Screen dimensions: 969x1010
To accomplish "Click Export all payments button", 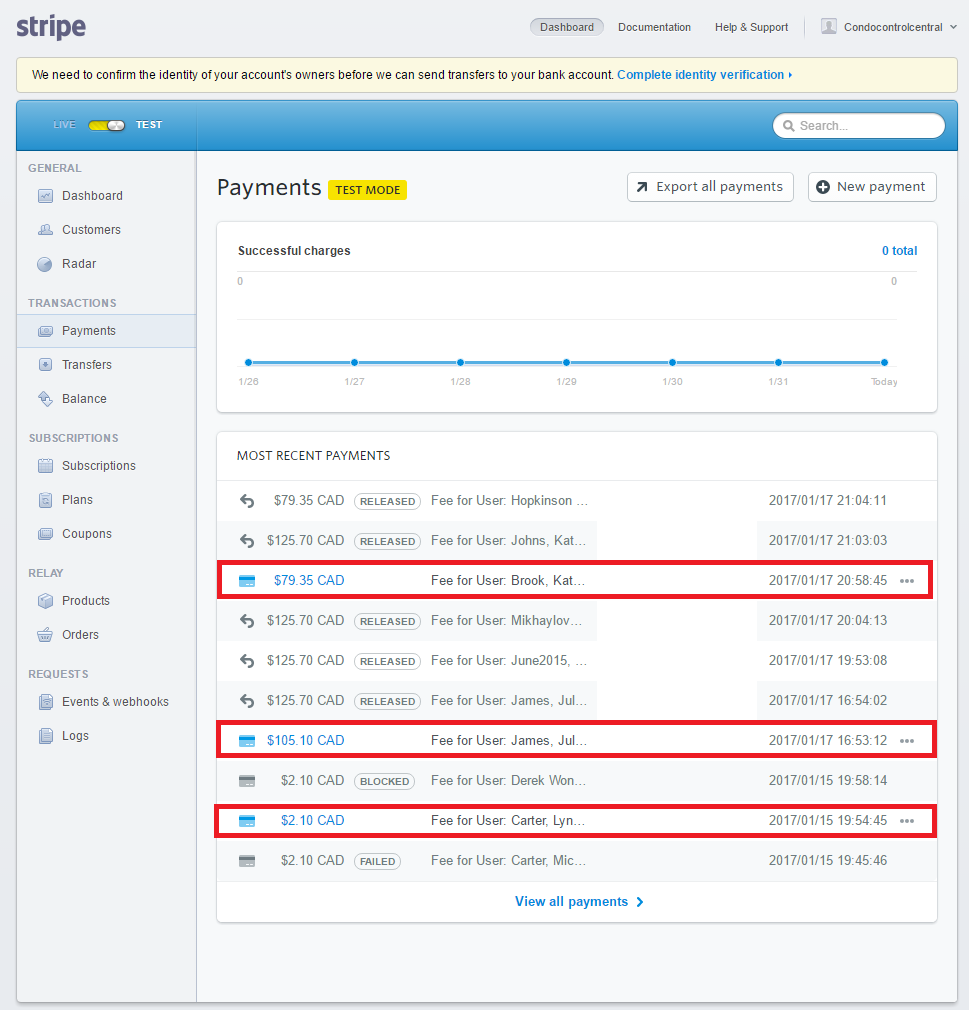I will 710,187.
